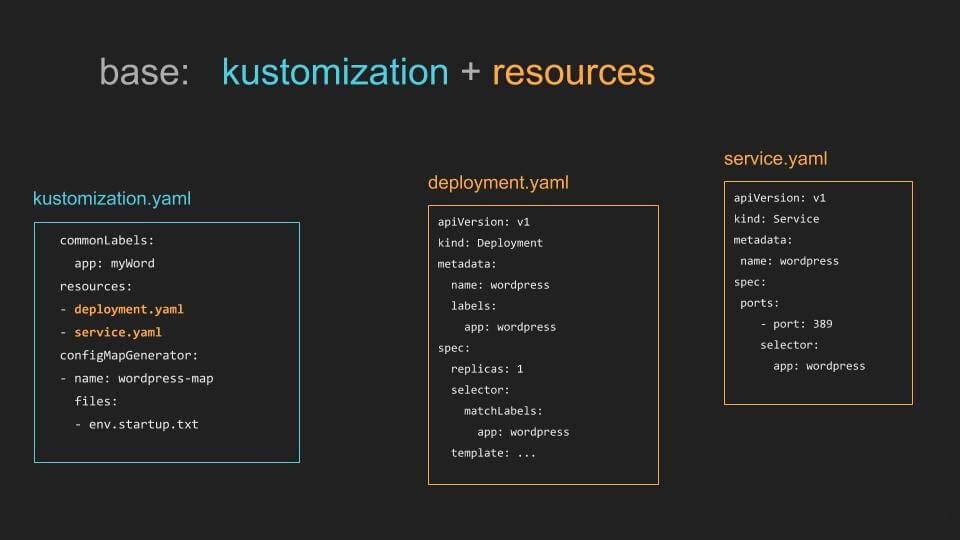The image size is (960, 540).
Task: Click "apiVersion: v1" in the service box
Action: tap(780, 198)
